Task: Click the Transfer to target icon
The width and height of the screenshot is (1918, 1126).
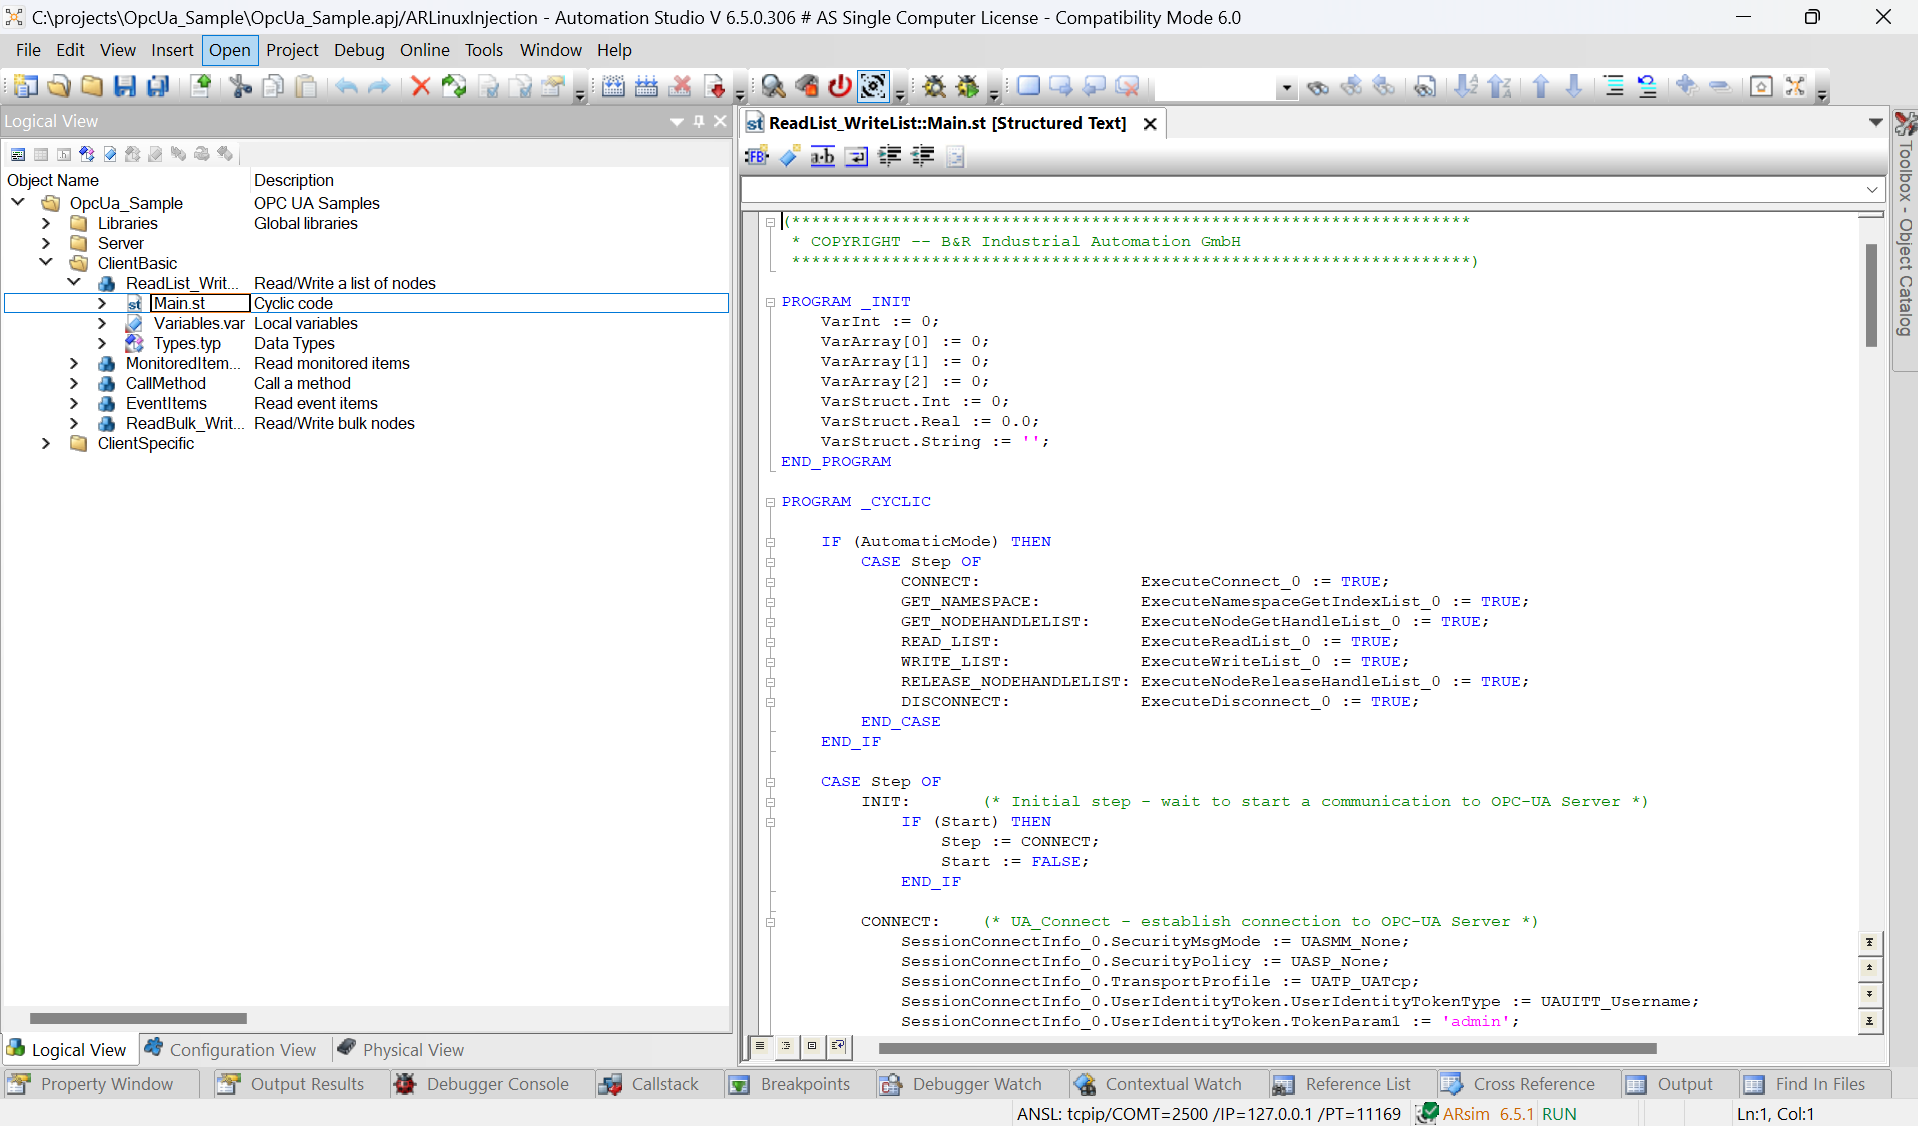Action: coord(715,86)
